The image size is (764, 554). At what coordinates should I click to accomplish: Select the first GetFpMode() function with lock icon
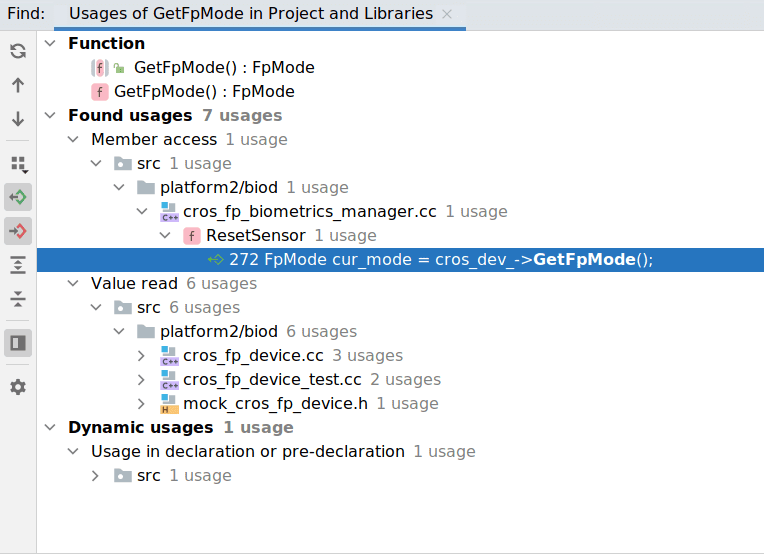[224, 68]
